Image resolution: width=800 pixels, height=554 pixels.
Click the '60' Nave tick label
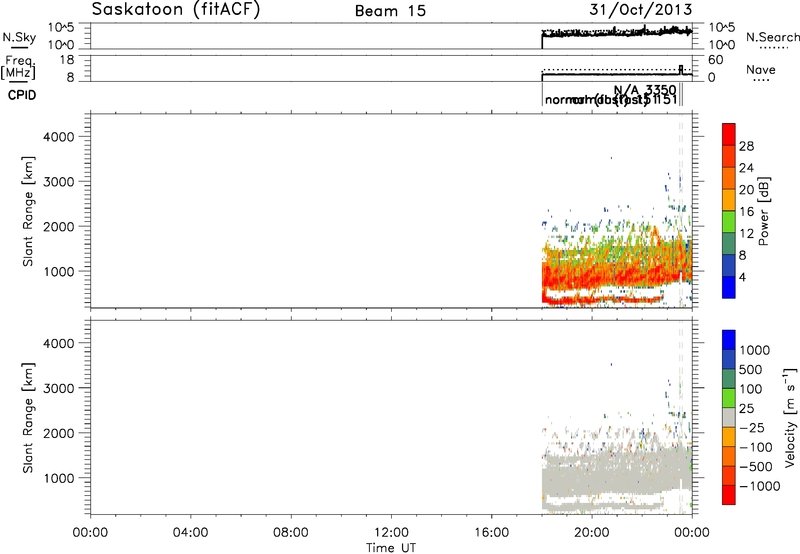pos(715,60)
